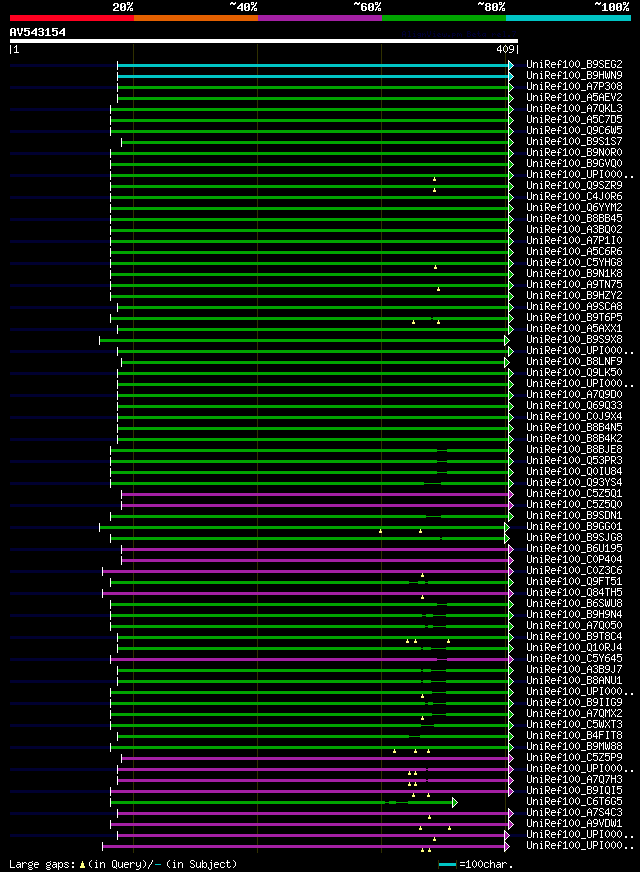
Task: Open UniRef100_Q9SZR9 hit
Action: (574, 185)
